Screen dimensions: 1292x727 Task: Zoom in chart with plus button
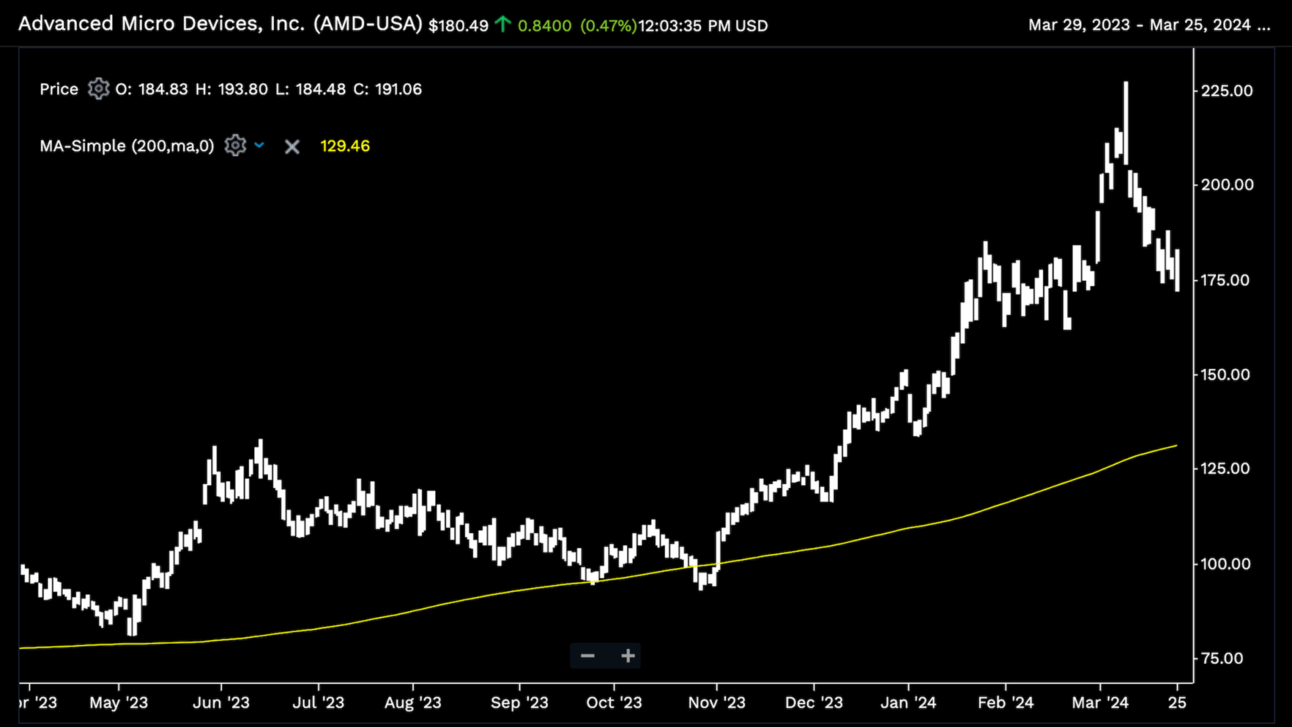(x=628, y=656)
